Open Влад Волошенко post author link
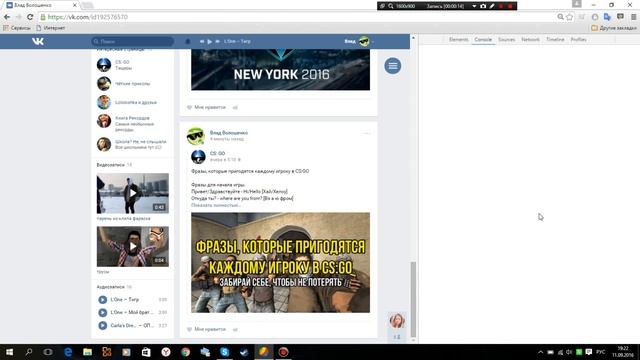Image resolution: width=640 pixels, height=360 pixels. click(x=229, y=133)
